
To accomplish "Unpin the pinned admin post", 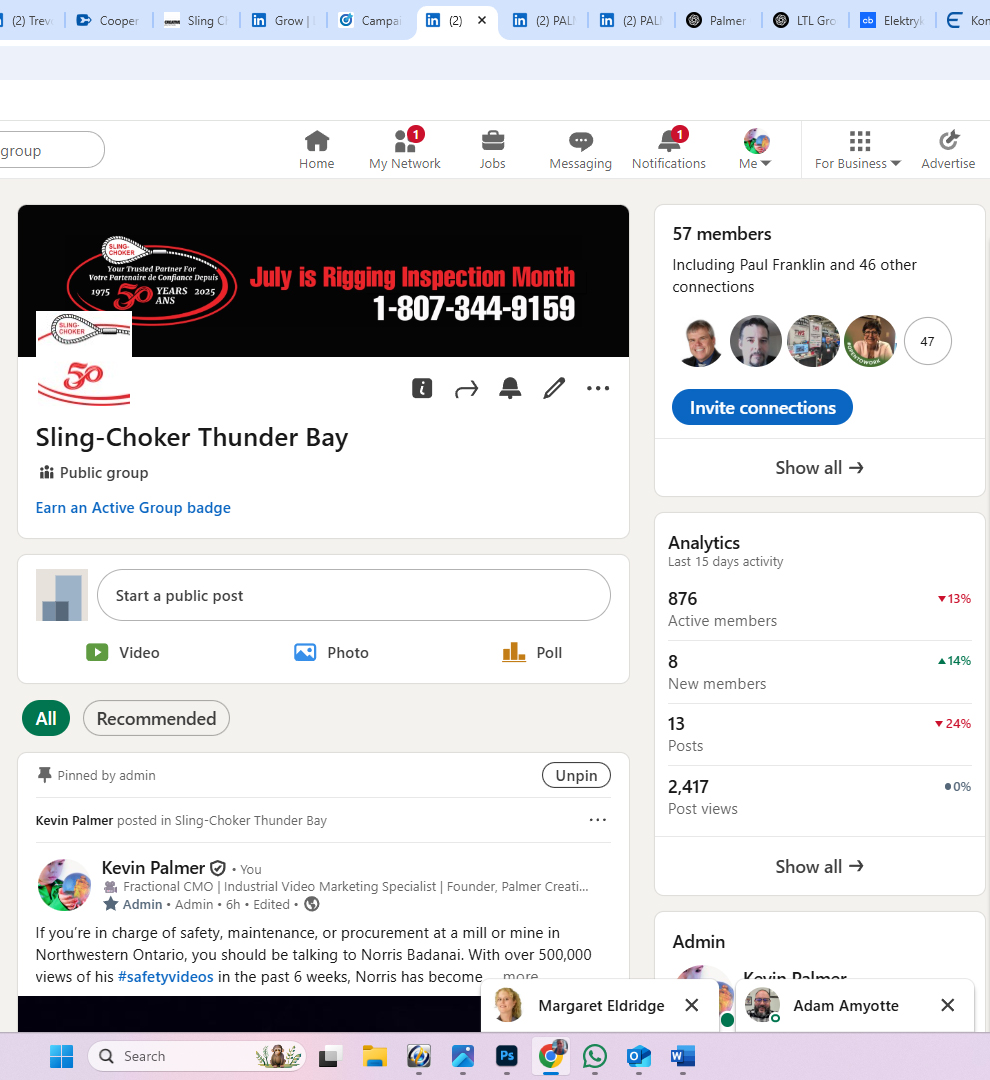I will (x=576, y=775).
